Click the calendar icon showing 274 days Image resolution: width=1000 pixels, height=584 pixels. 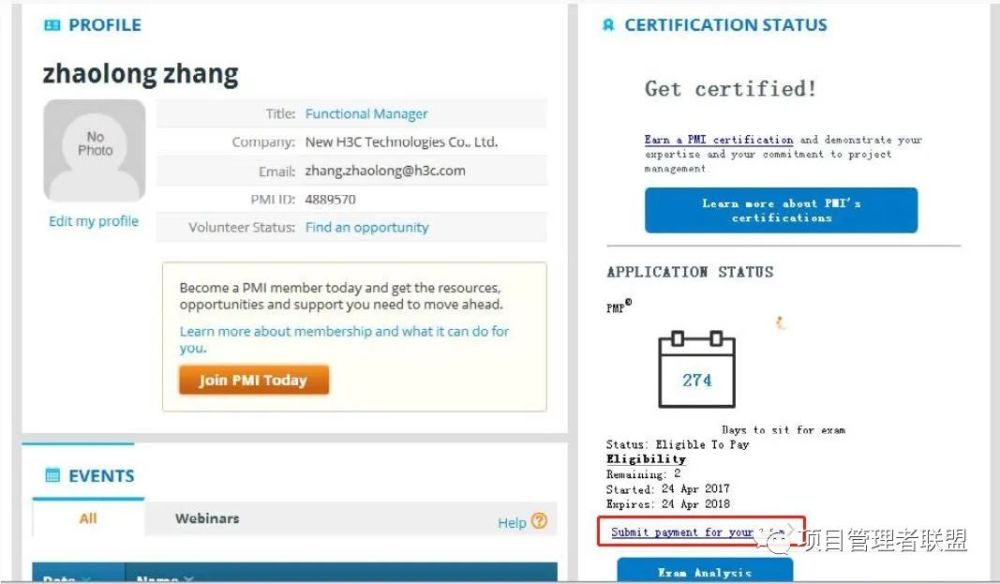pos(696,369)
